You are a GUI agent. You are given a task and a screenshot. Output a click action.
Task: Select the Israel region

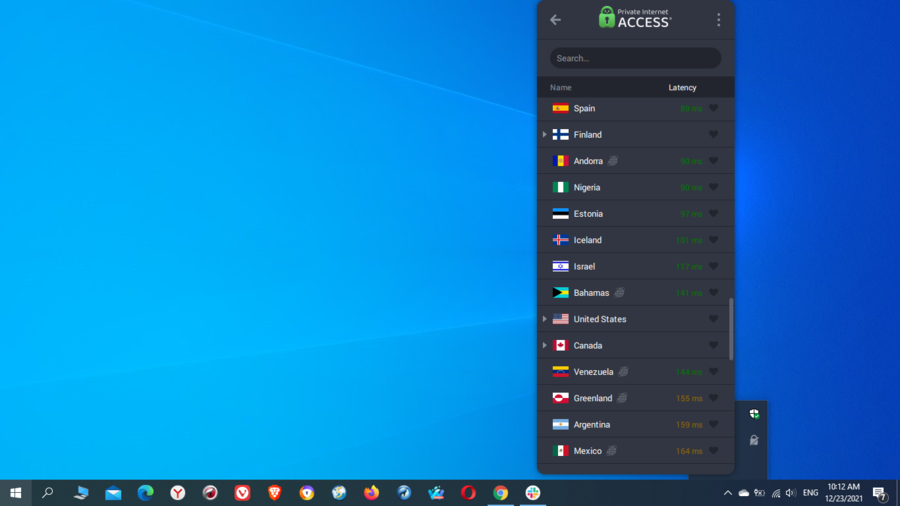tap(635, 266)
